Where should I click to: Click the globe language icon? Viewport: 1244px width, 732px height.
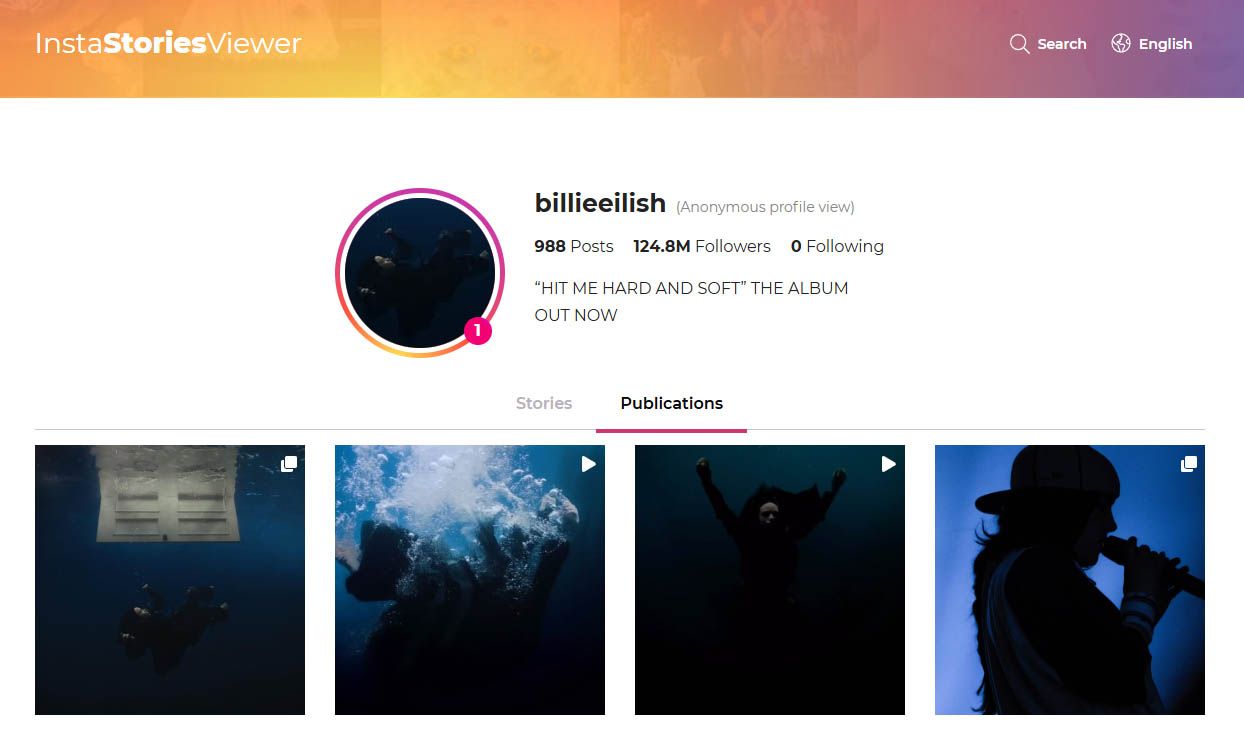[1120, 43]
